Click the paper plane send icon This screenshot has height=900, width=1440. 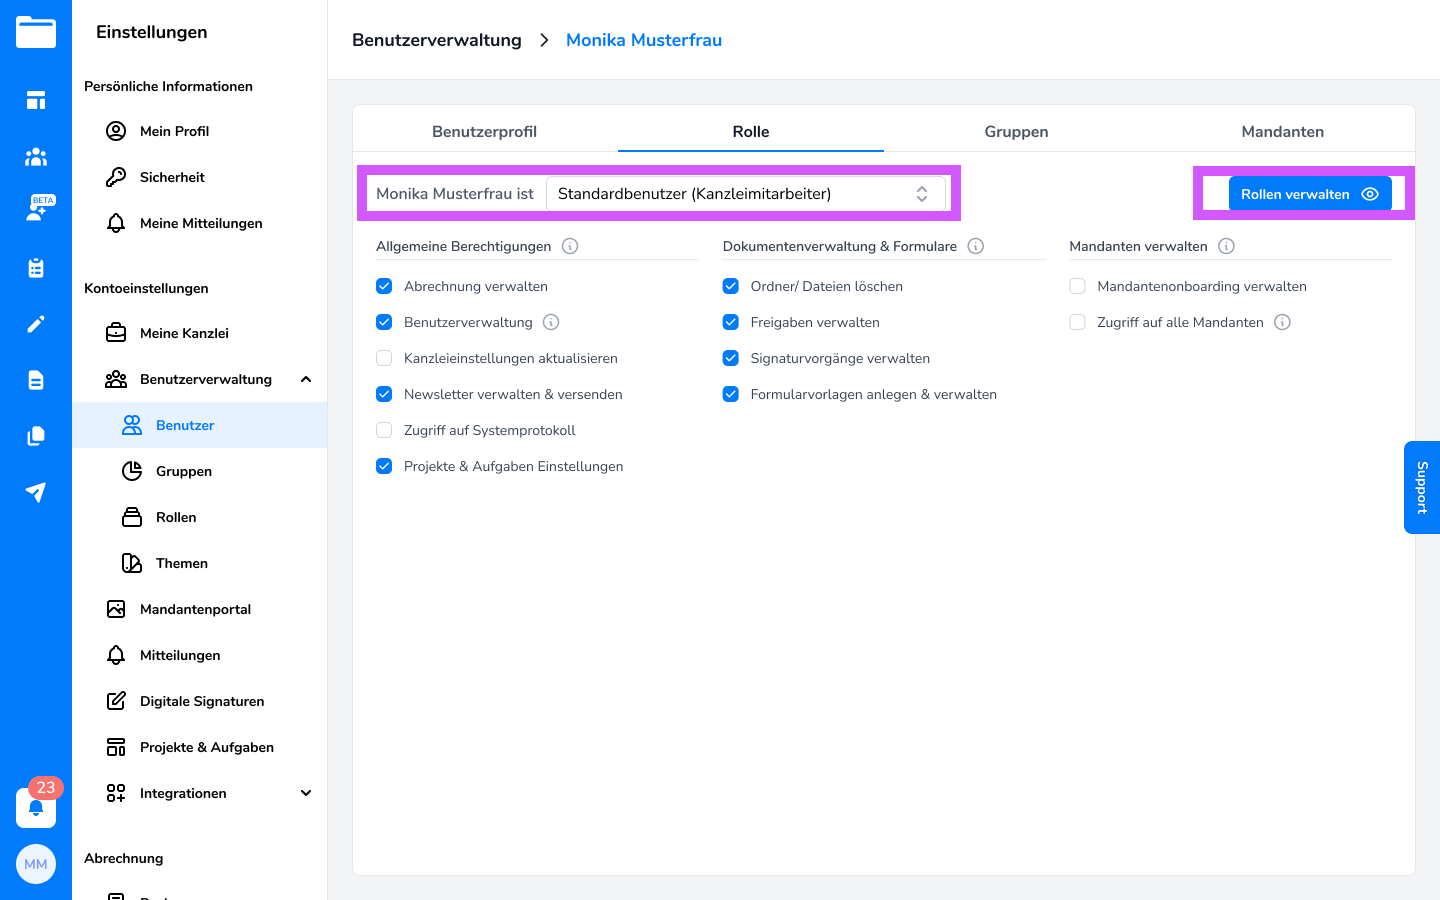click(x=36, y=492)
